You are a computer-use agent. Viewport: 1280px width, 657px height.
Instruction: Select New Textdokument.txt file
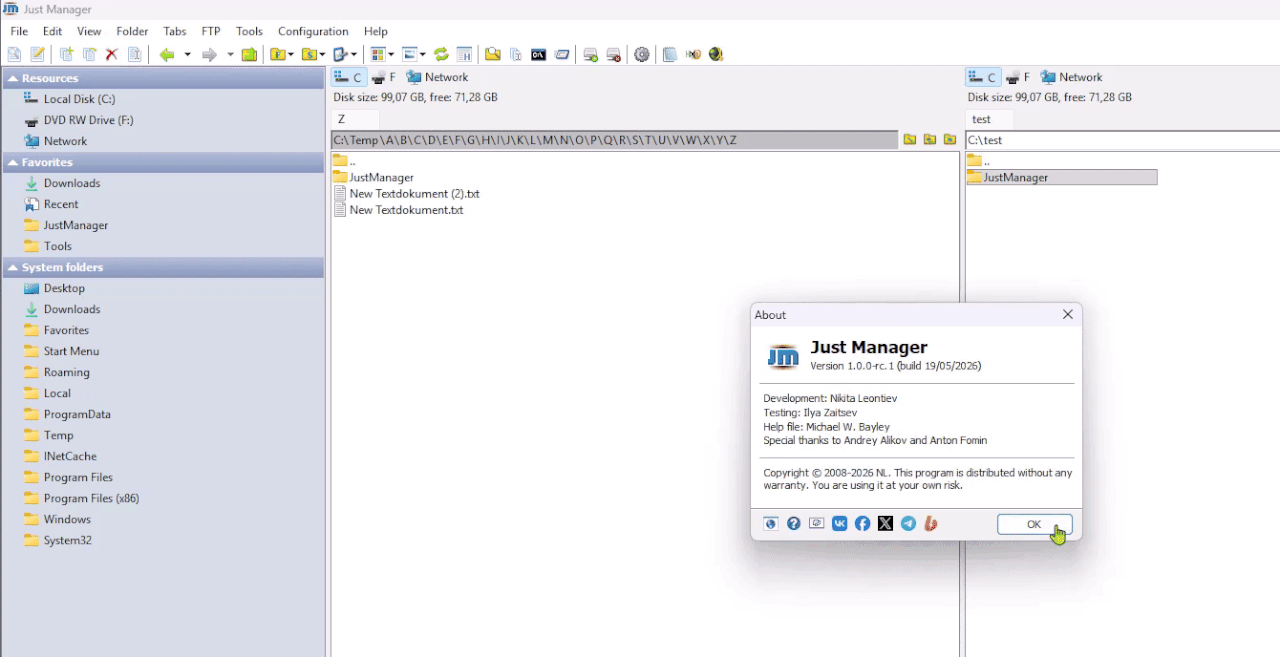point(398,210)
